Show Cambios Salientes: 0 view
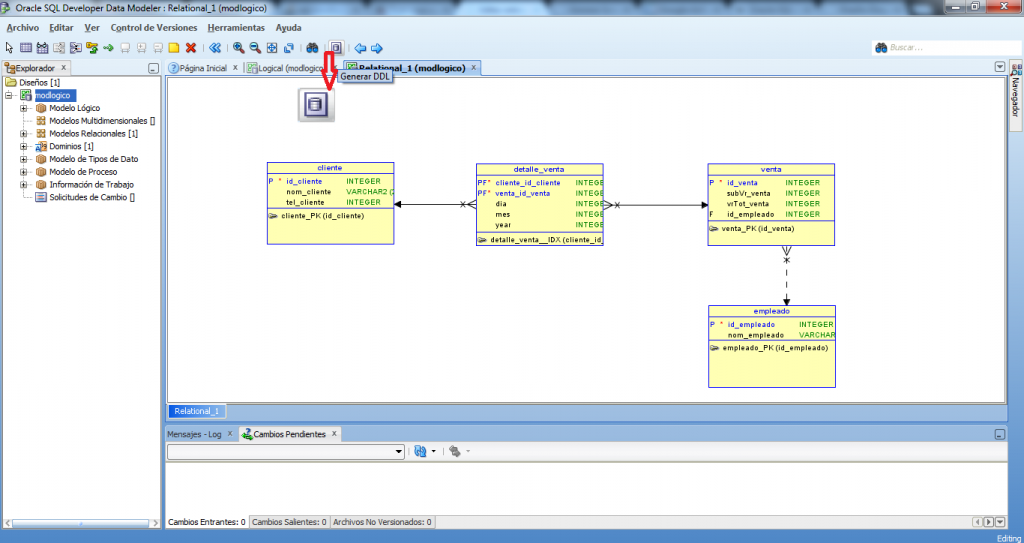The image size is (1024, 543). point(289,522)
